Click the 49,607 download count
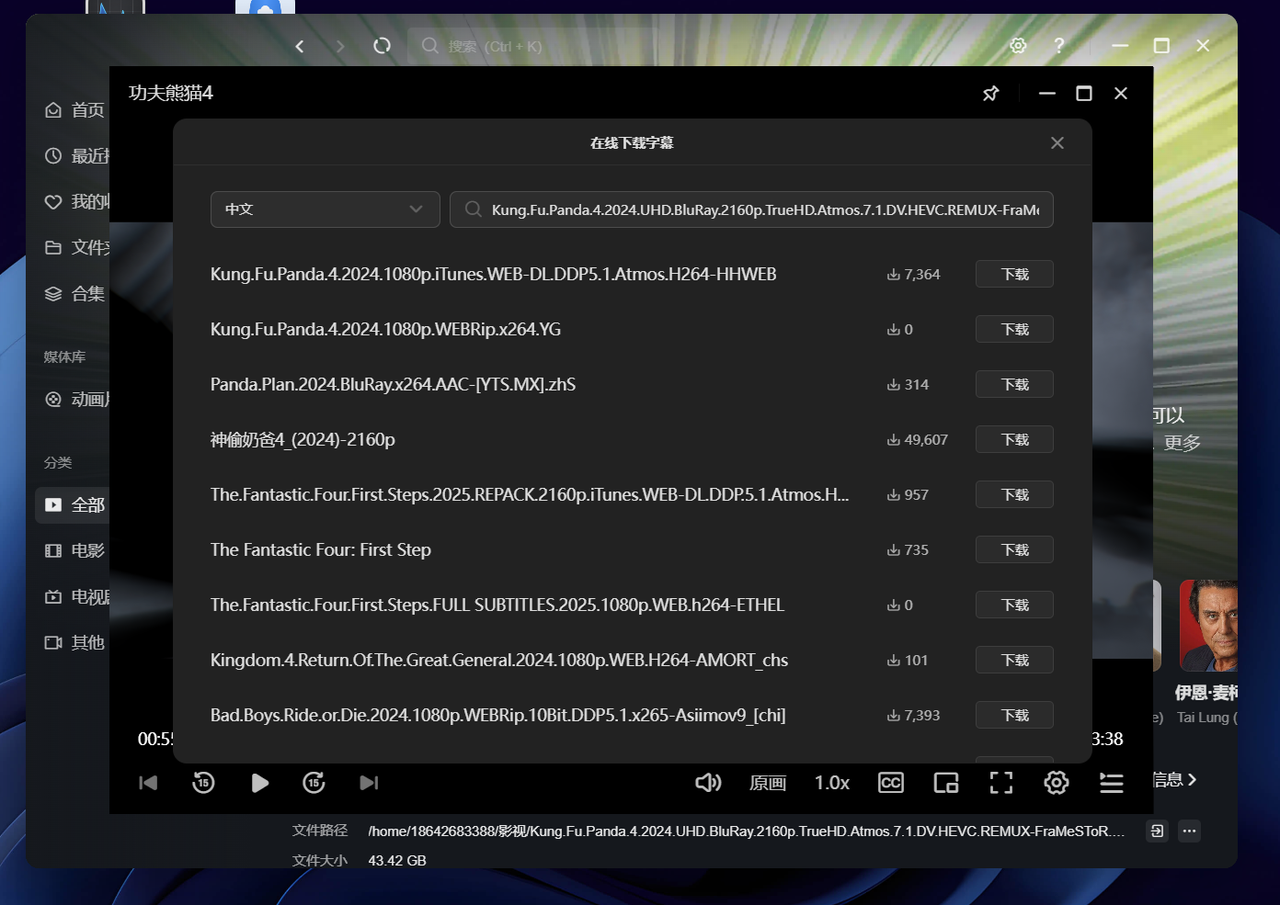Image resolution: width=1280 pixels, height=905 pixels. coord(917,439)
